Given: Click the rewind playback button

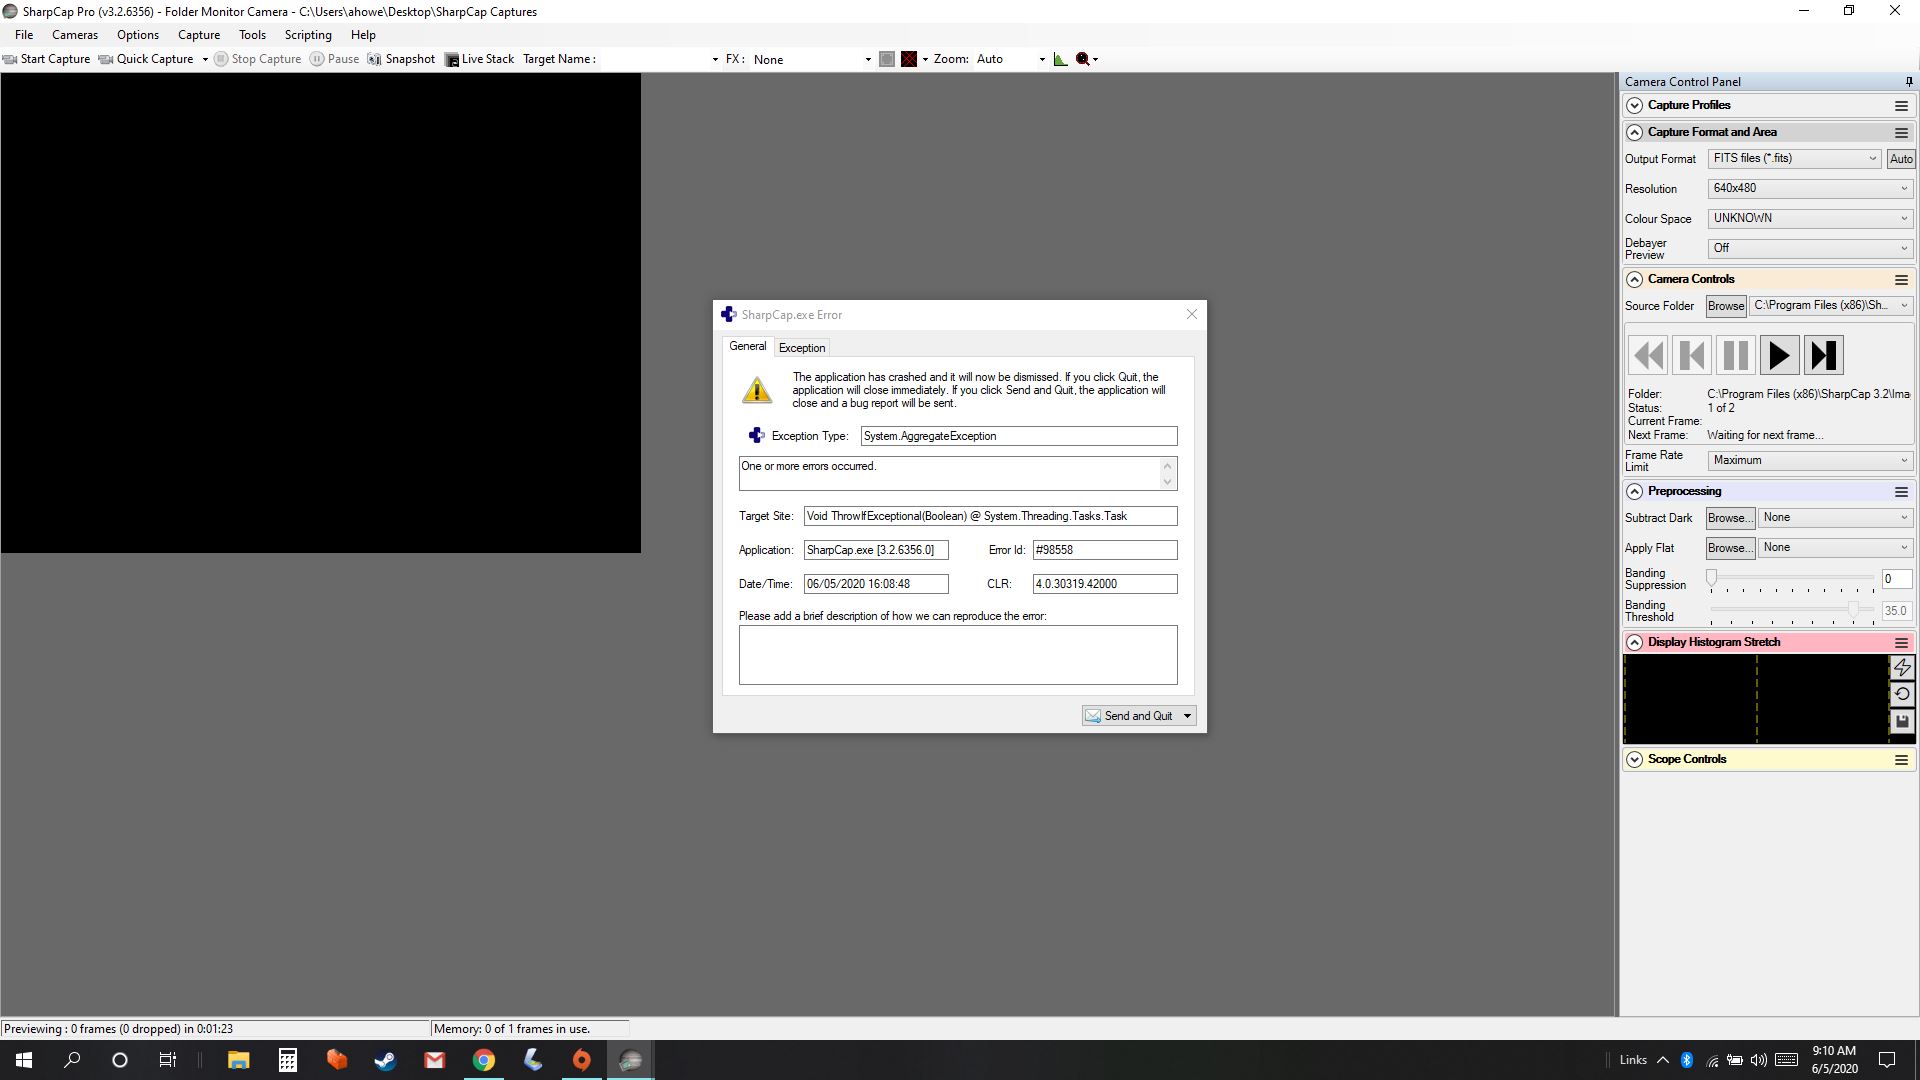Looking at the screenshot, I should tap(1647, 355).
